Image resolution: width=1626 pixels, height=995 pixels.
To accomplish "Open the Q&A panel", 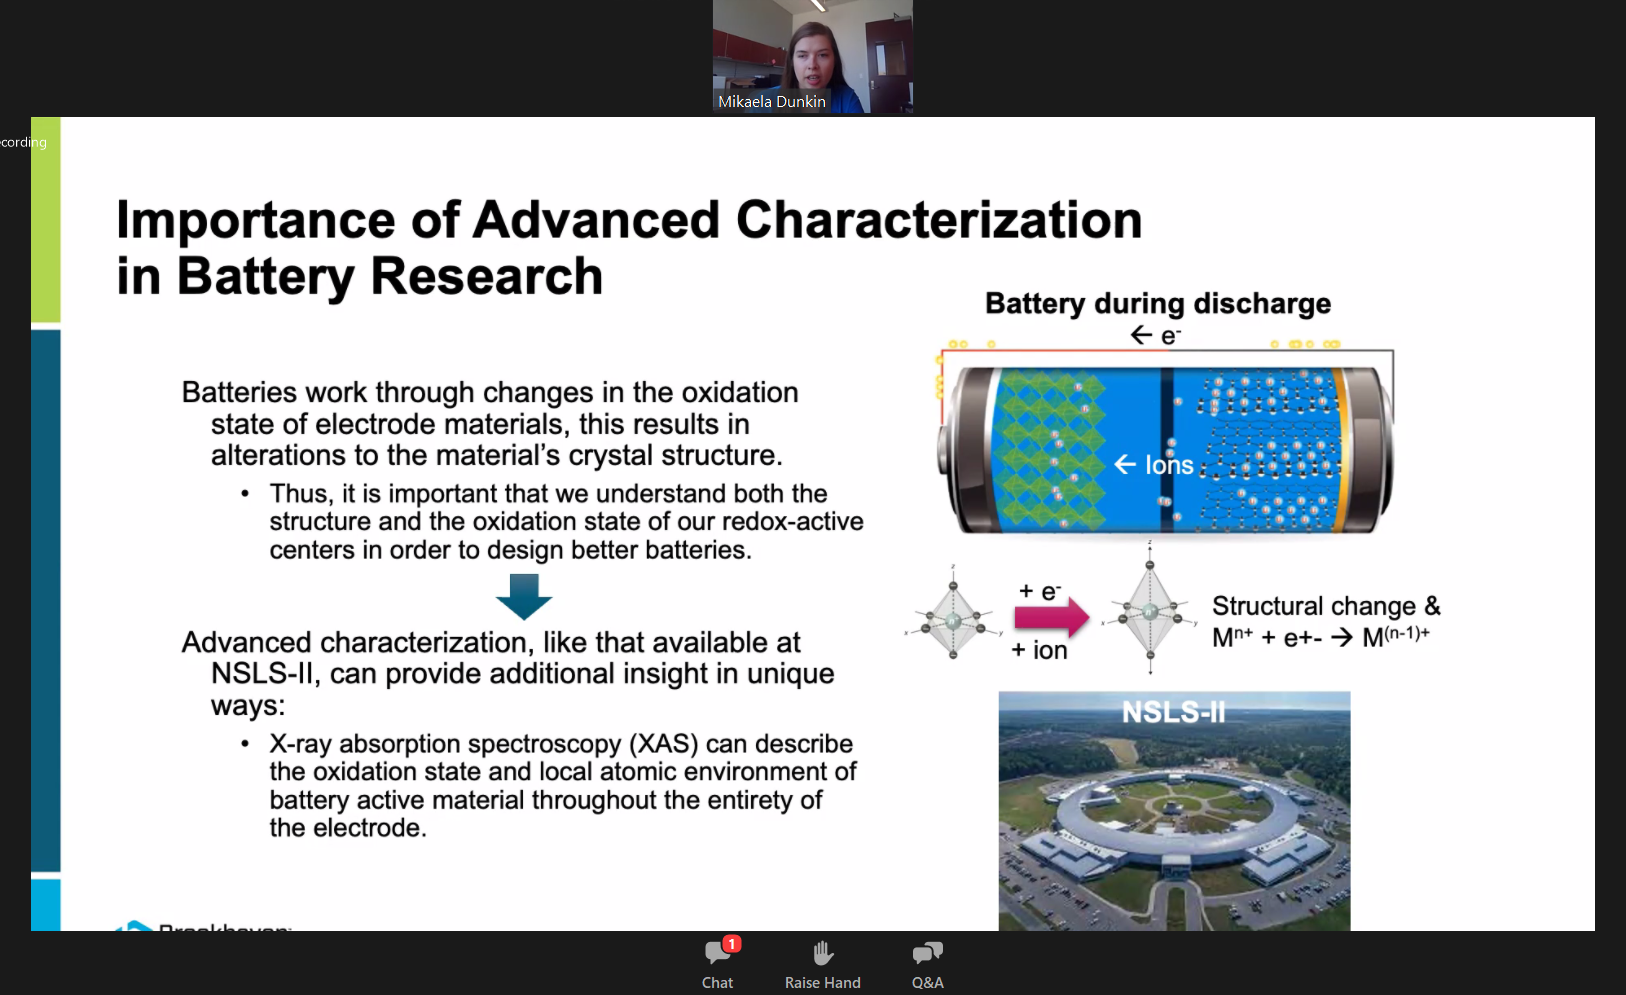I will click(x=927, y=963).
